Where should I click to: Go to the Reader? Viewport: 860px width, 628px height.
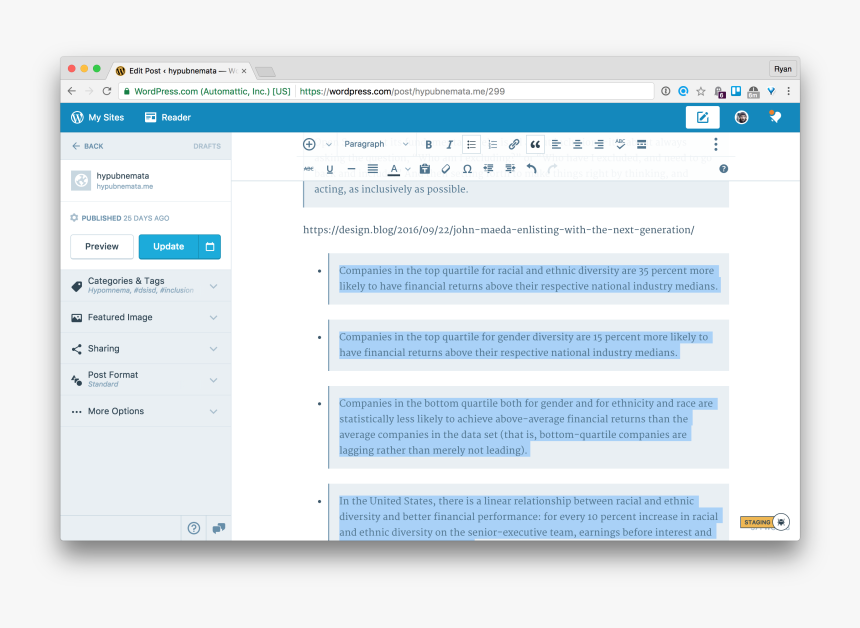tap(167, 117)
